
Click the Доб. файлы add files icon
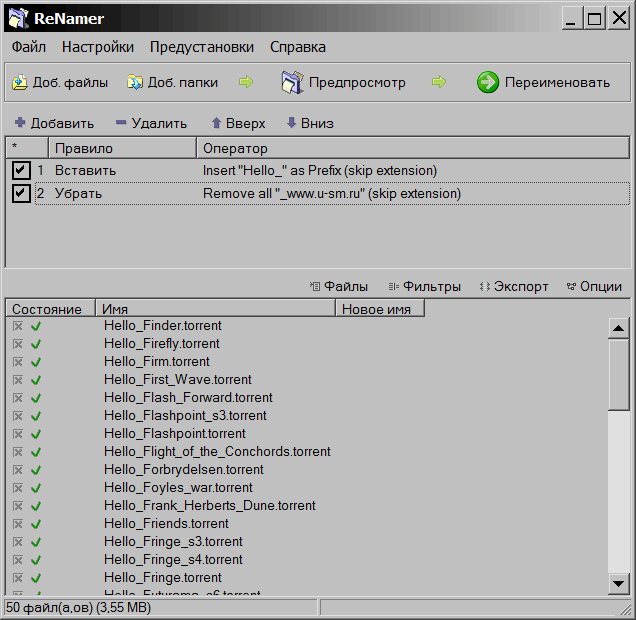(20, 83)
